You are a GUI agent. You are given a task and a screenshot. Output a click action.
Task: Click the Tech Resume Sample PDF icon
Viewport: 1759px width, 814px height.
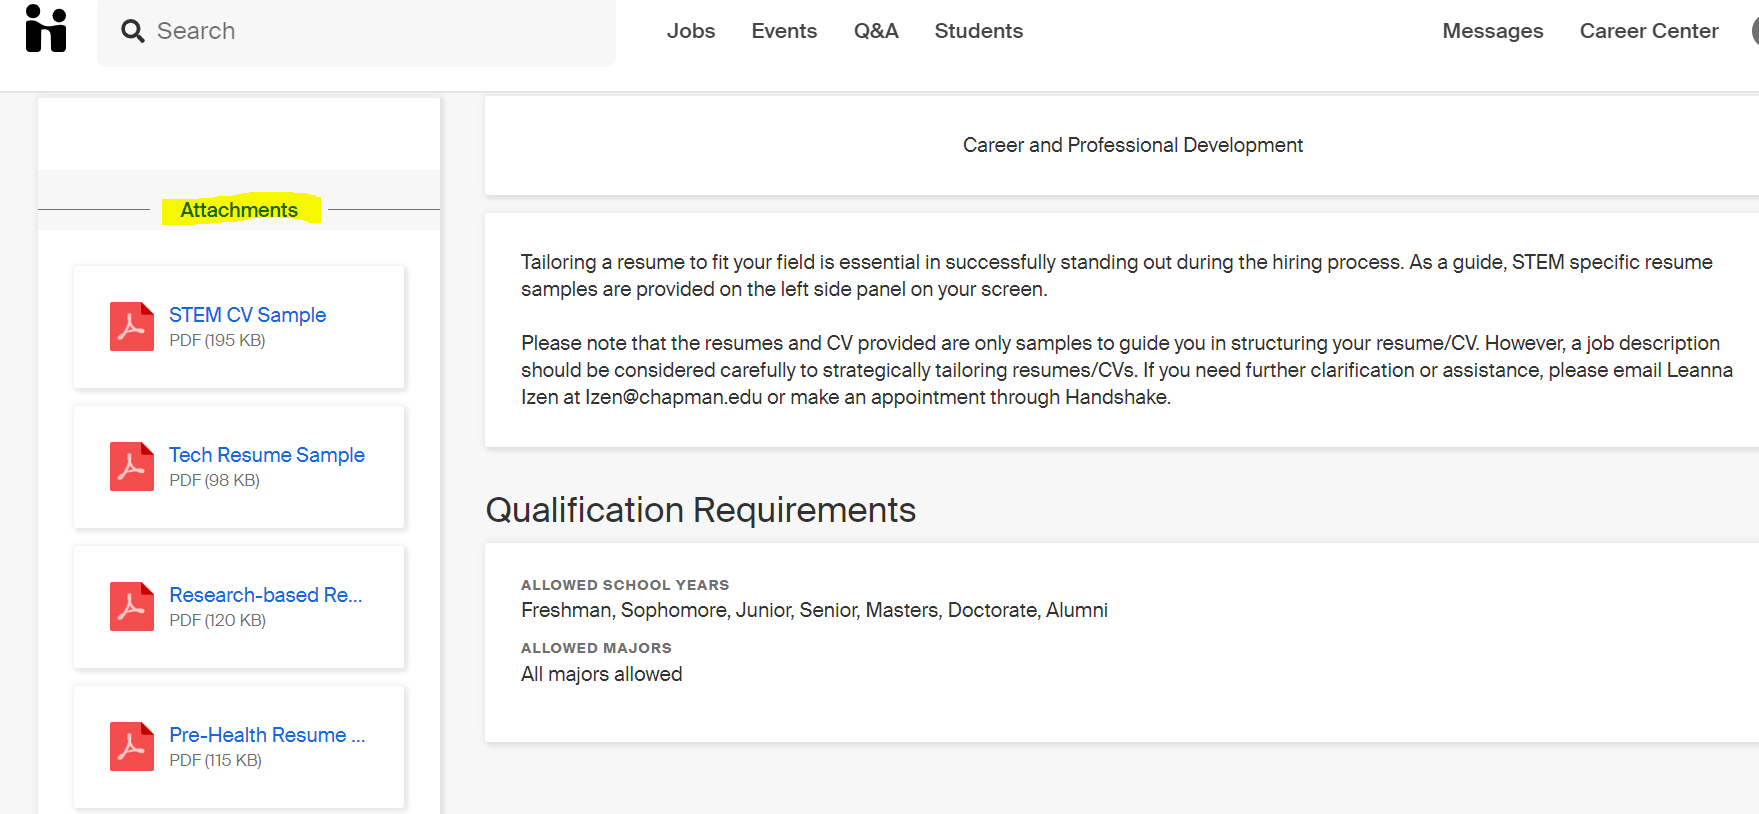click(x=132, y=467)
